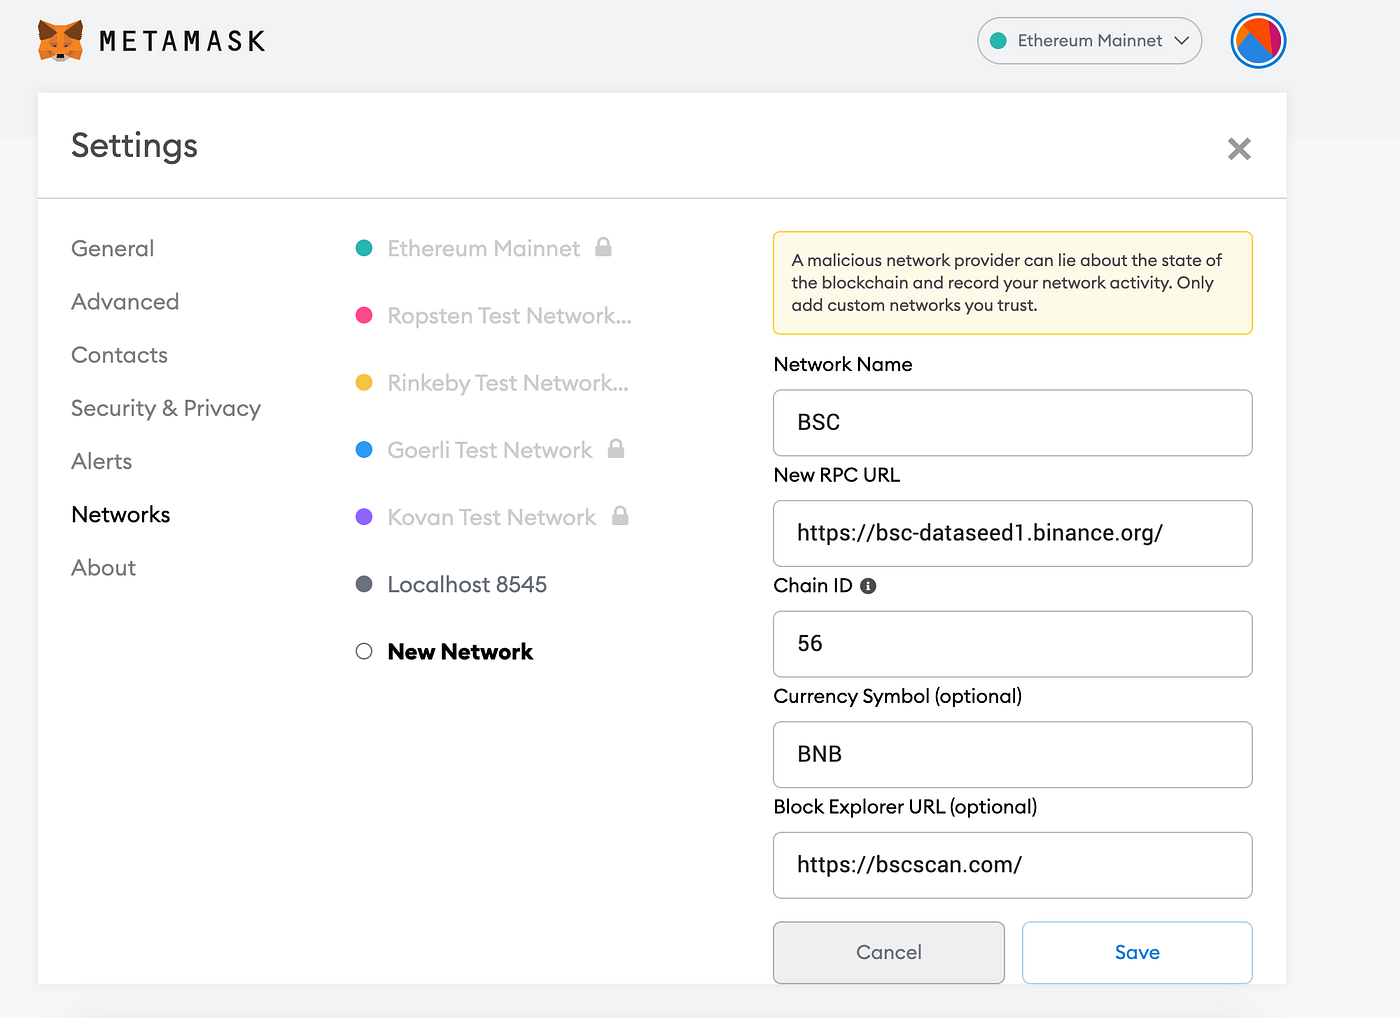Select Ropsten Test Network in the list
Screen dimensions: 1400x1018
point(510,316)
